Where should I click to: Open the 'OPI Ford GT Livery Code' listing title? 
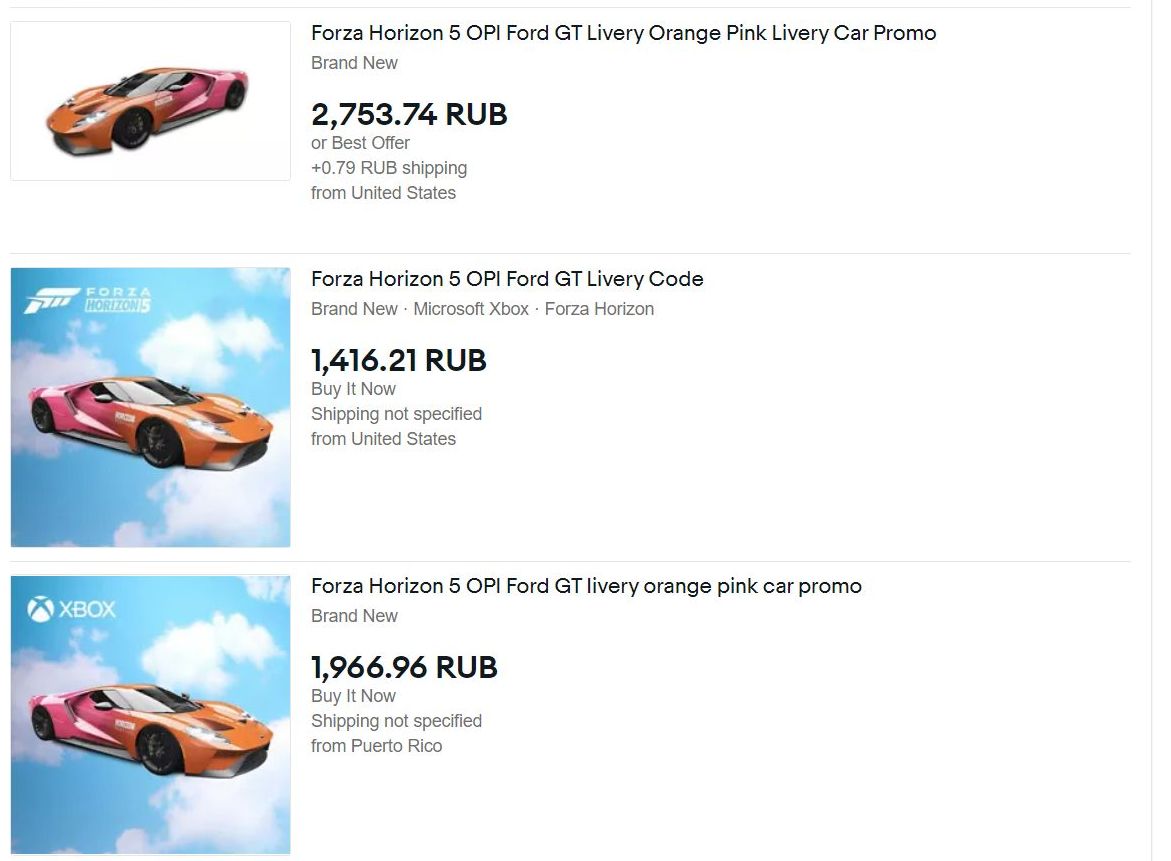click(507, 279)
